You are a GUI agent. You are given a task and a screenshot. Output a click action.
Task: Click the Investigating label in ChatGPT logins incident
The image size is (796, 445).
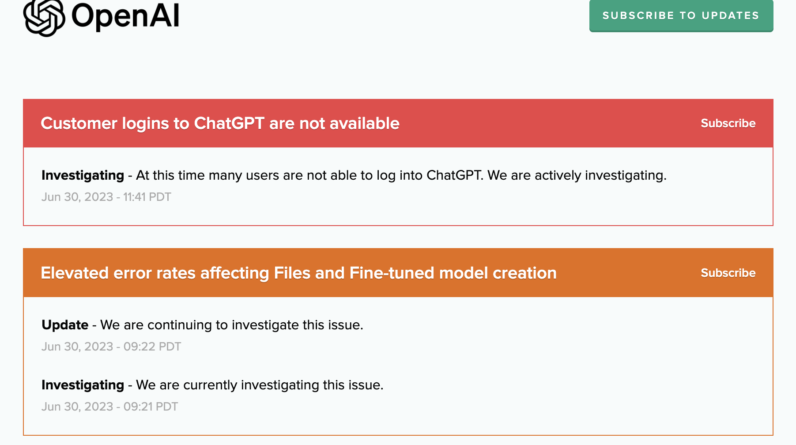pos(82,175)
